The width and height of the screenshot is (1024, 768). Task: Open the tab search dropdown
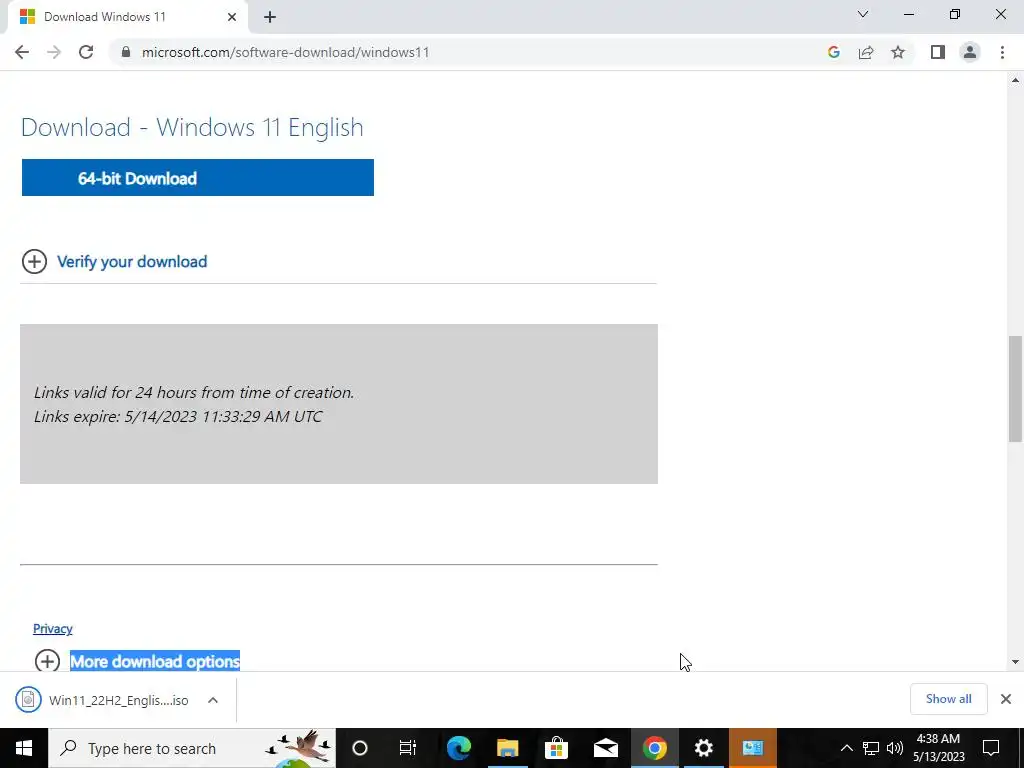(x=863, y=14)
